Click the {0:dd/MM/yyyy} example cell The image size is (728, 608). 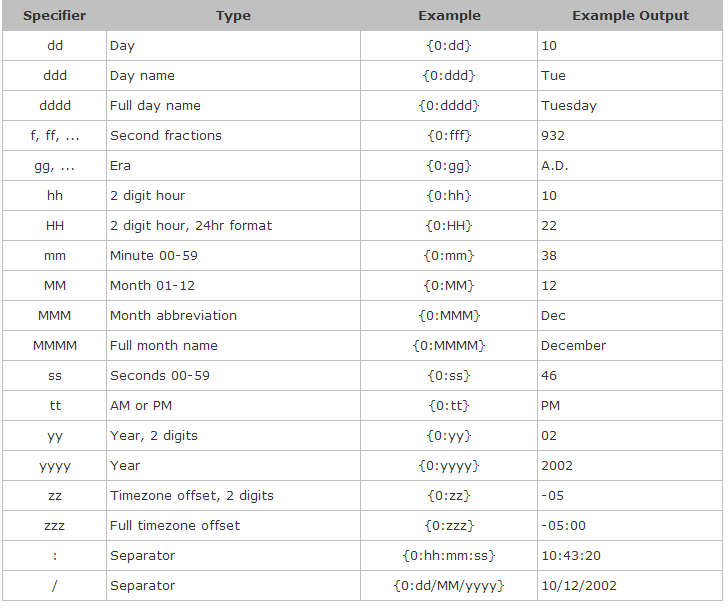click(449, 586)
